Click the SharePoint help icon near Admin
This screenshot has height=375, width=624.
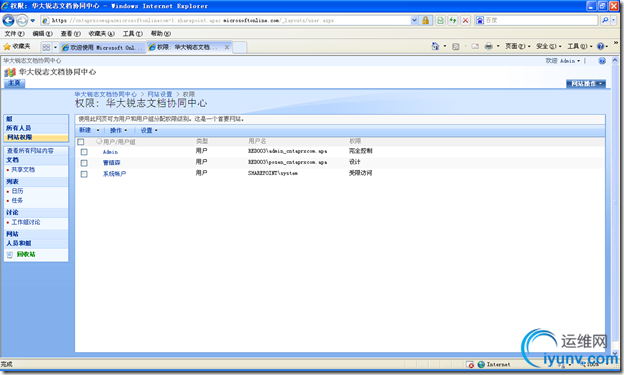click(x=602, y=61)
